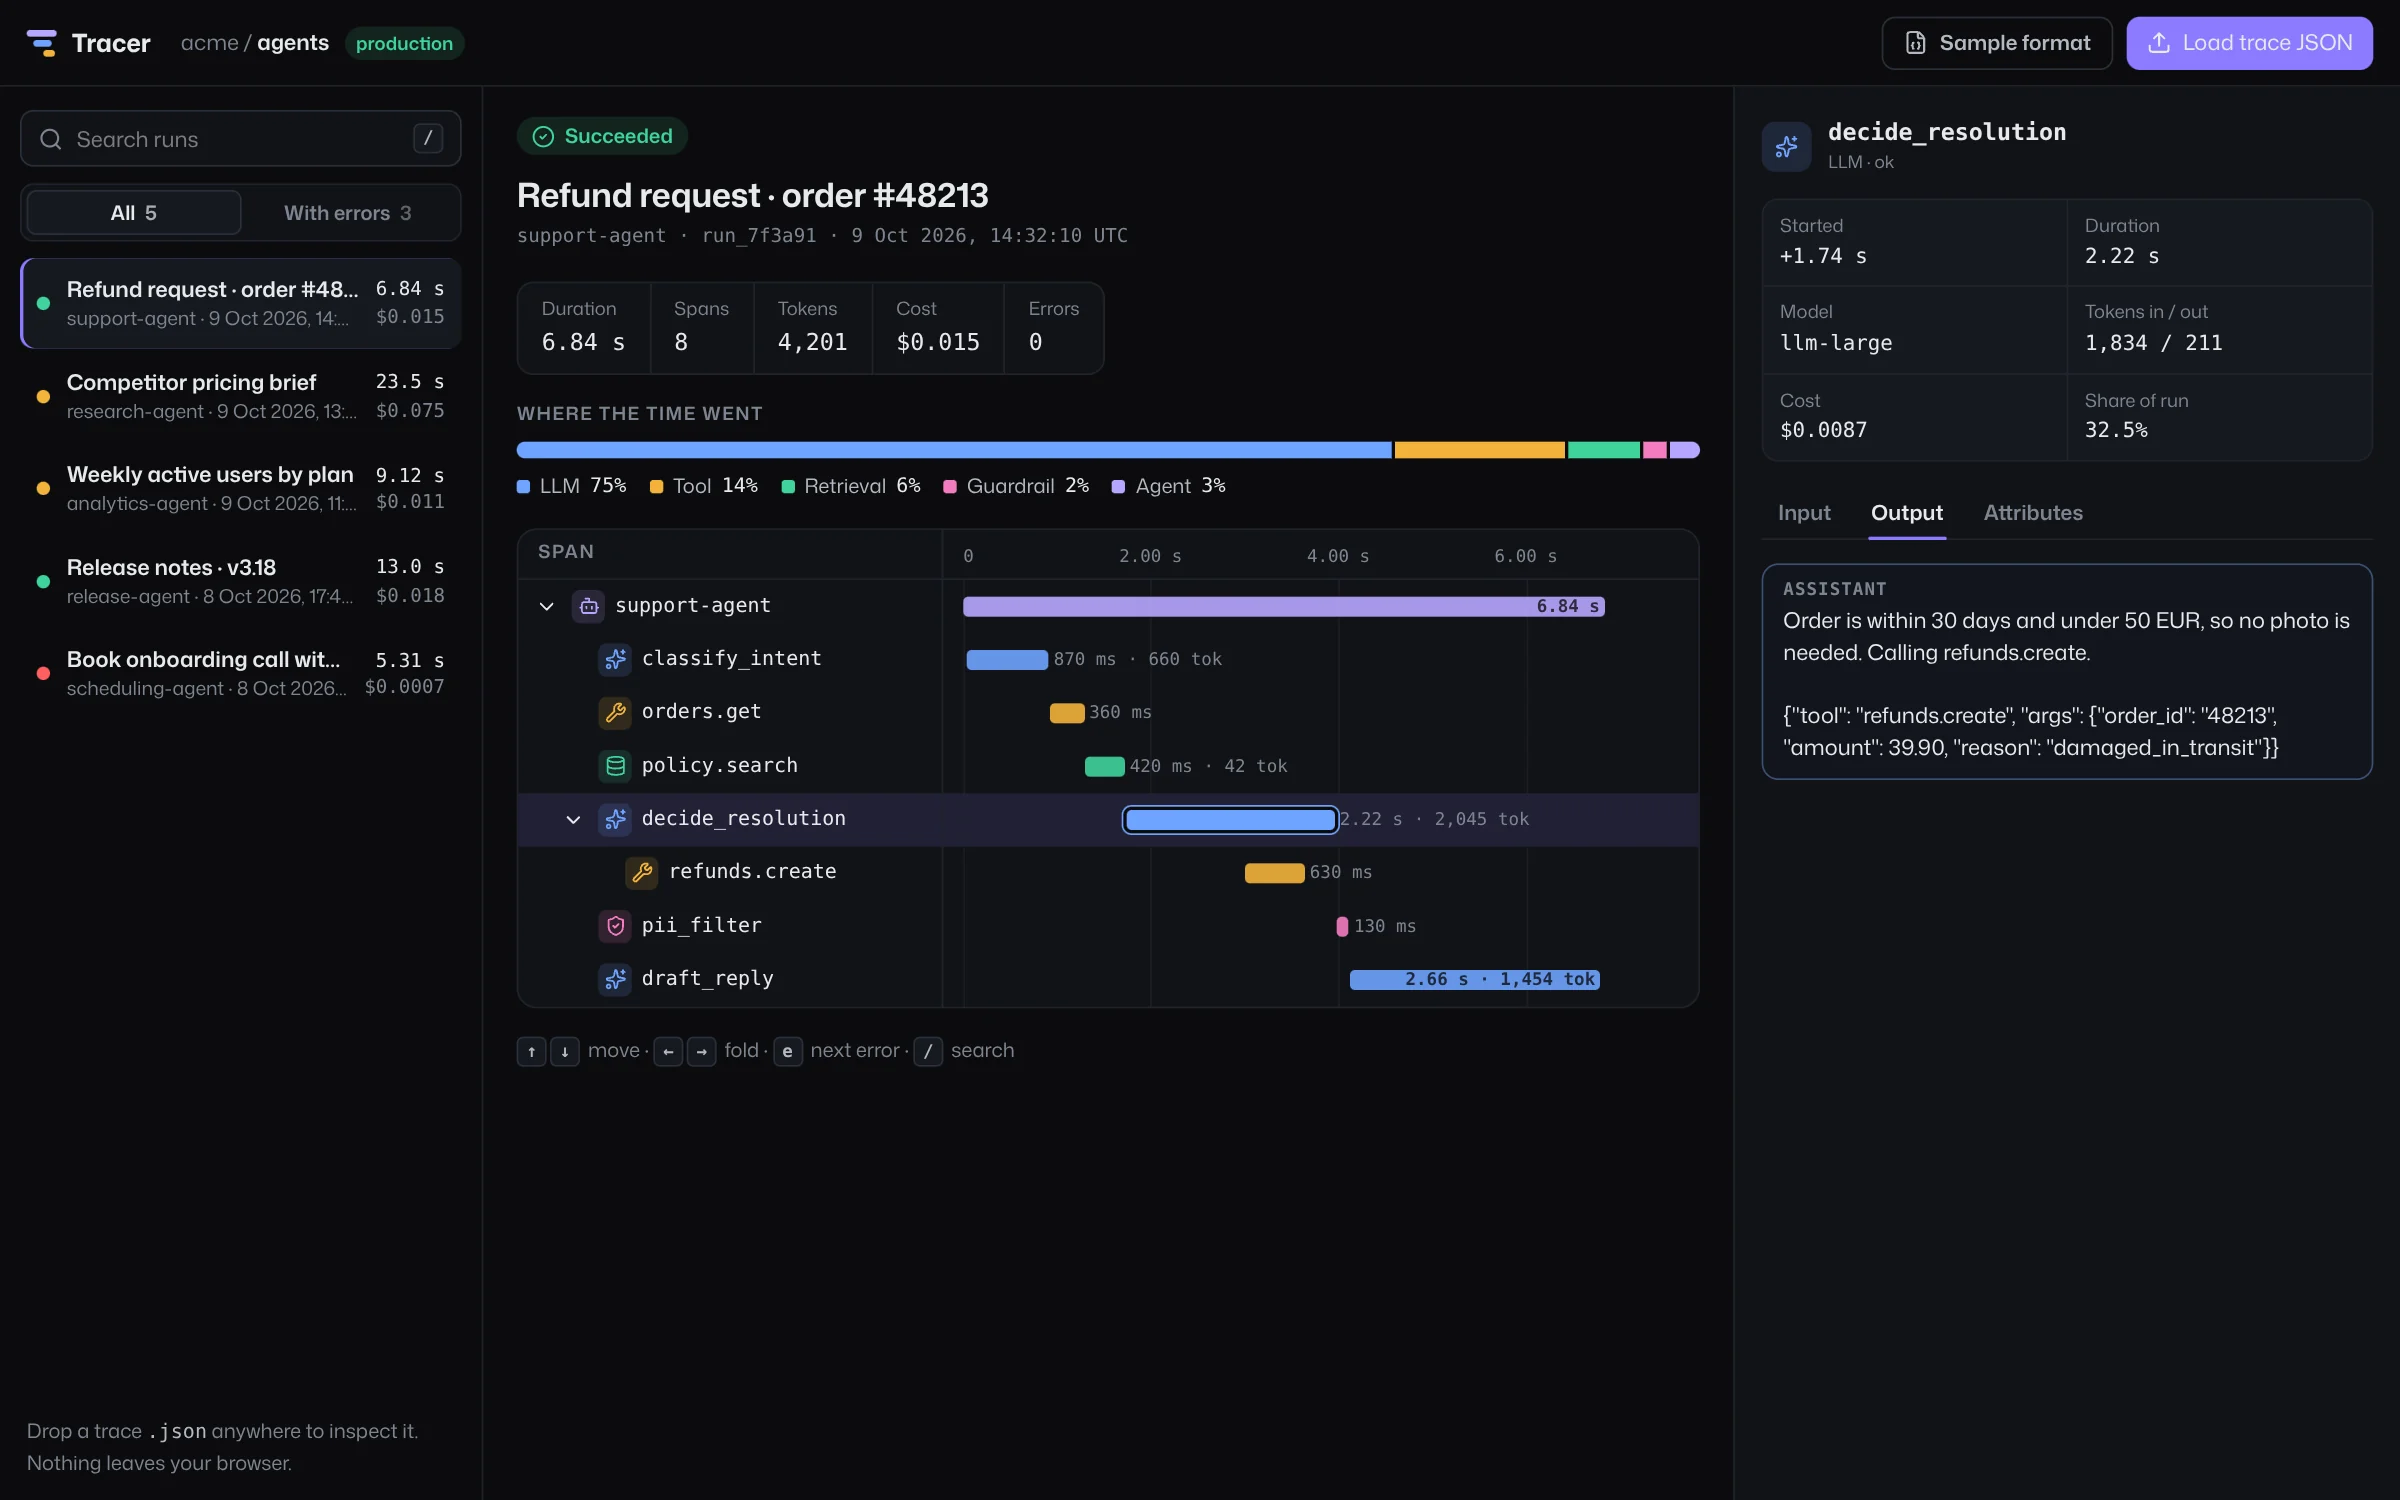Click the pii_filter shield icon
This screenshot has height=1500, width=2400.
click(615, 926)
